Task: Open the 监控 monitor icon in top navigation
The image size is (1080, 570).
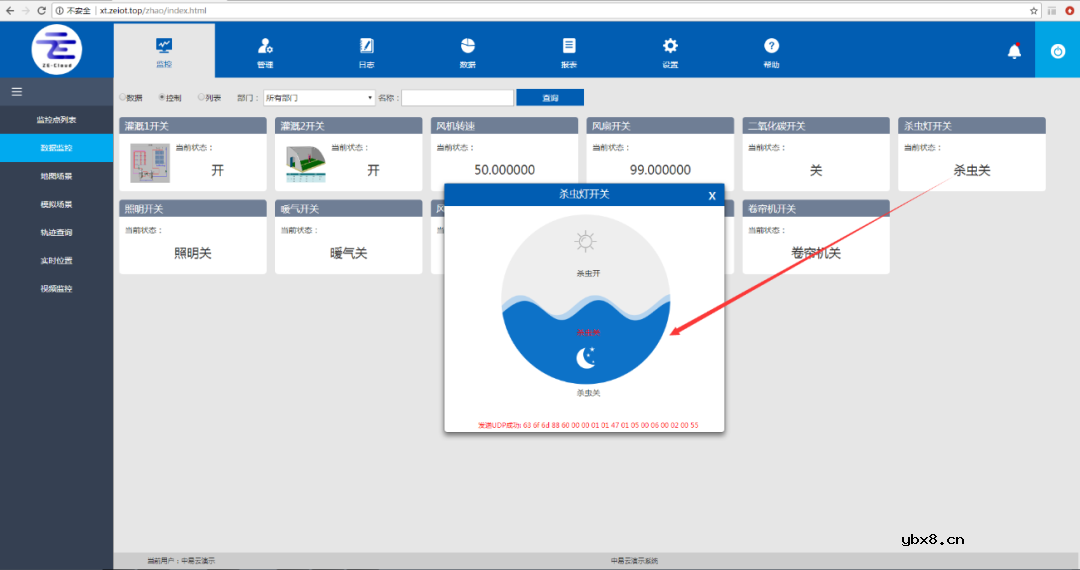Action: pos(164,46)
